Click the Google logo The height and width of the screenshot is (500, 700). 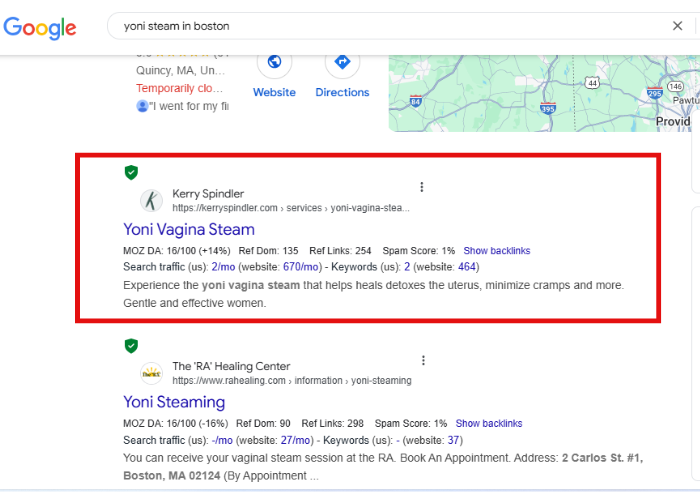40,27
